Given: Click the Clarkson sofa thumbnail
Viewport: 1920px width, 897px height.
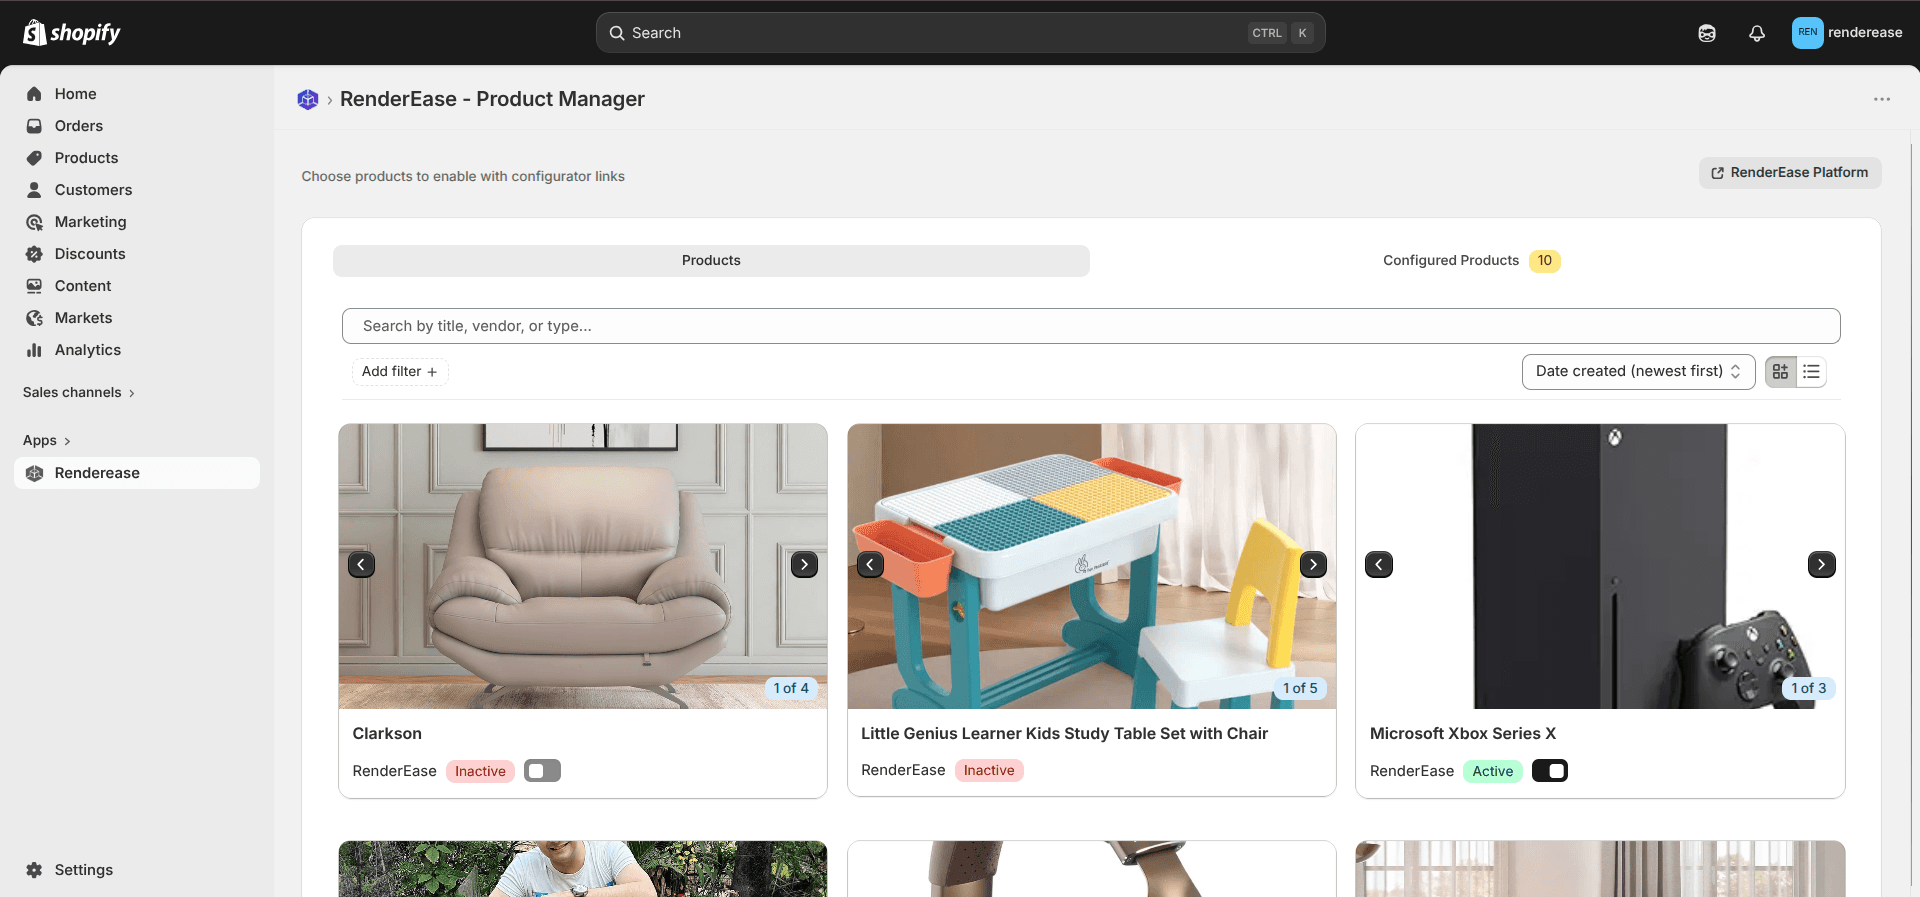Looking at the screenshot, I should tap(583, 567).
